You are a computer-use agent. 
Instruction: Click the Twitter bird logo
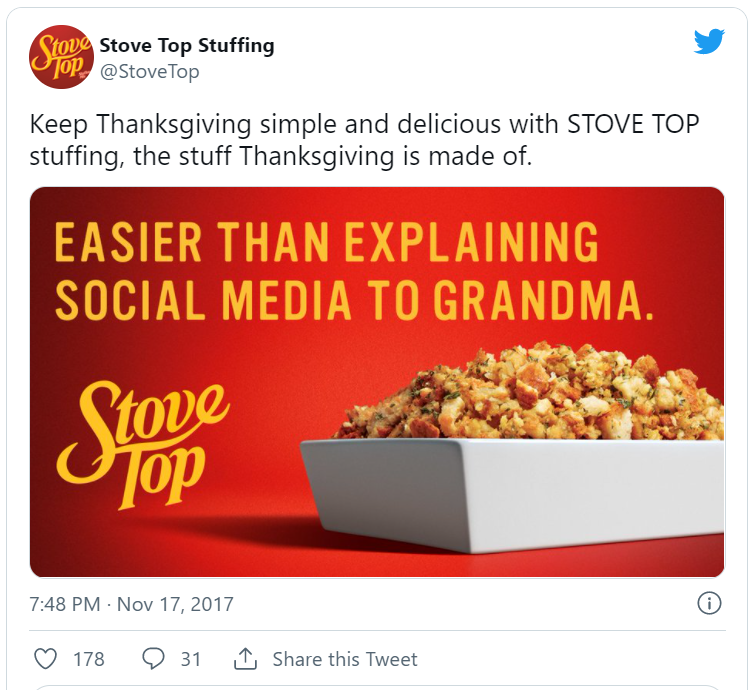[x=709, y=41]
